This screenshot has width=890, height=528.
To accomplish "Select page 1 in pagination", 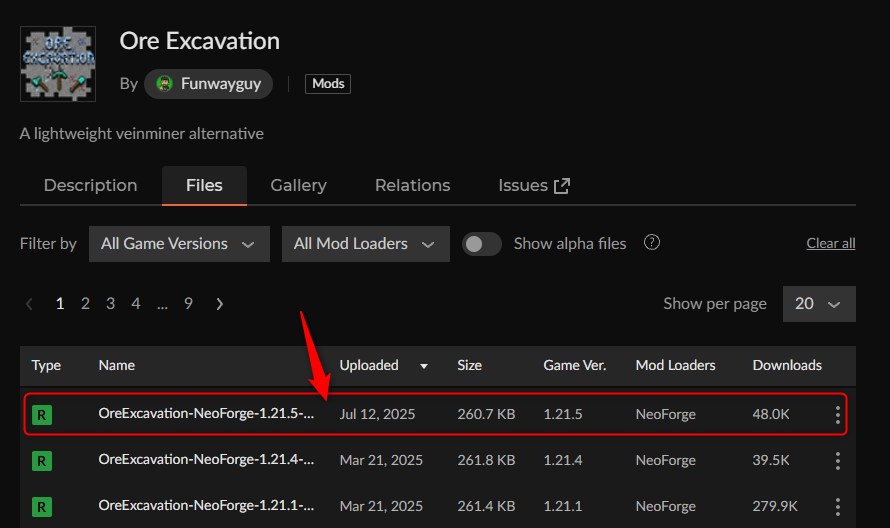I will (60, 304).
